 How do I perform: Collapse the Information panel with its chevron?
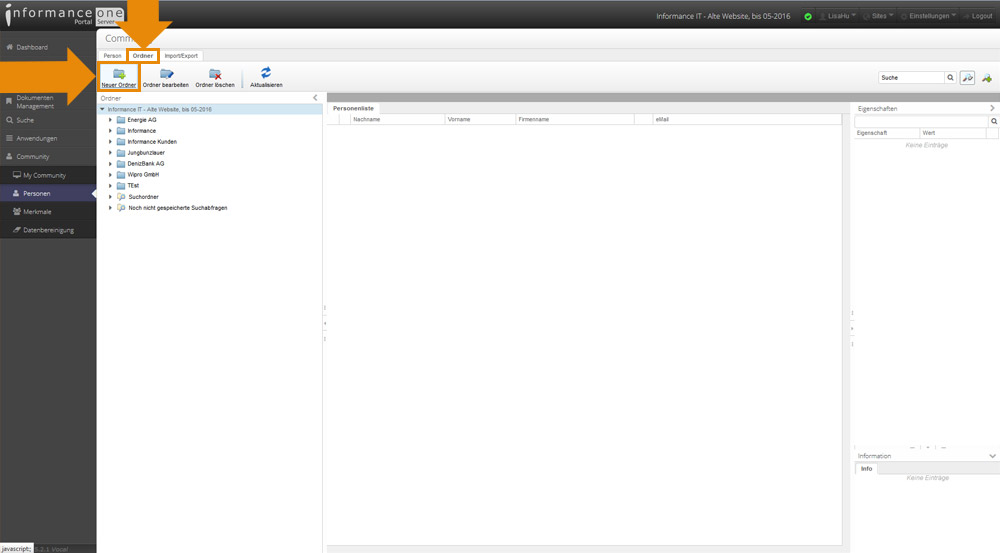click(992, 456)
